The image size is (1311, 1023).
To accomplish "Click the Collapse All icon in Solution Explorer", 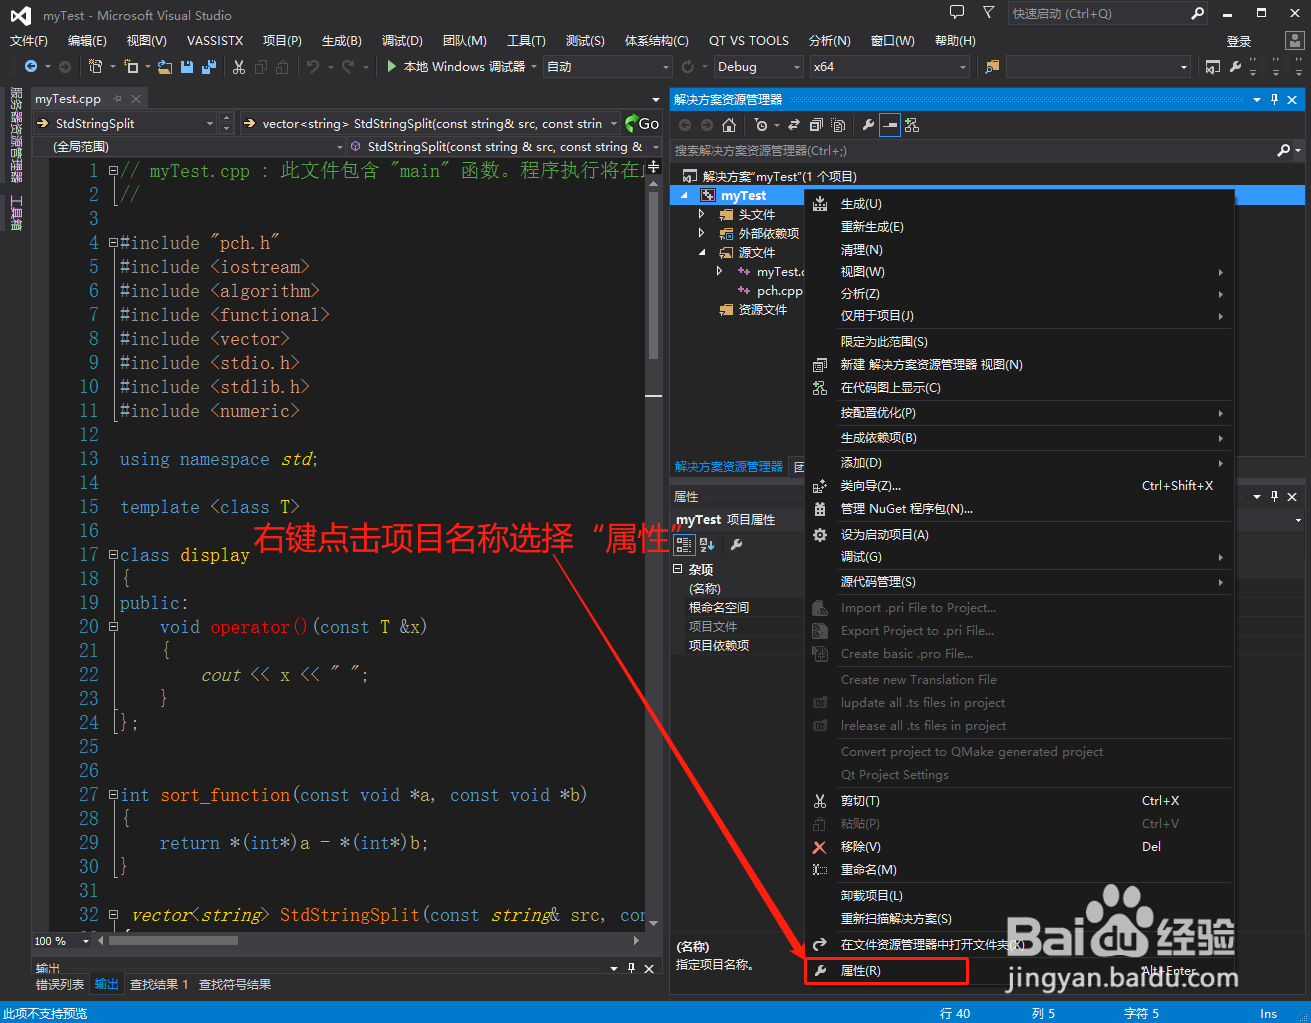I will (816, 125).
